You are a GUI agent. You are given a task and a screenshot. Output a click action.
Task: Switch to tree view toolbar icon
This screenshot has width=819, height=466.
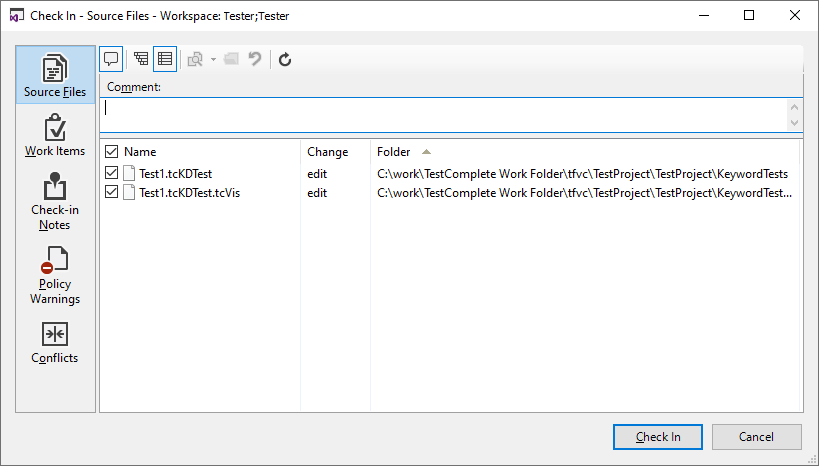click(x=141, y=59)
